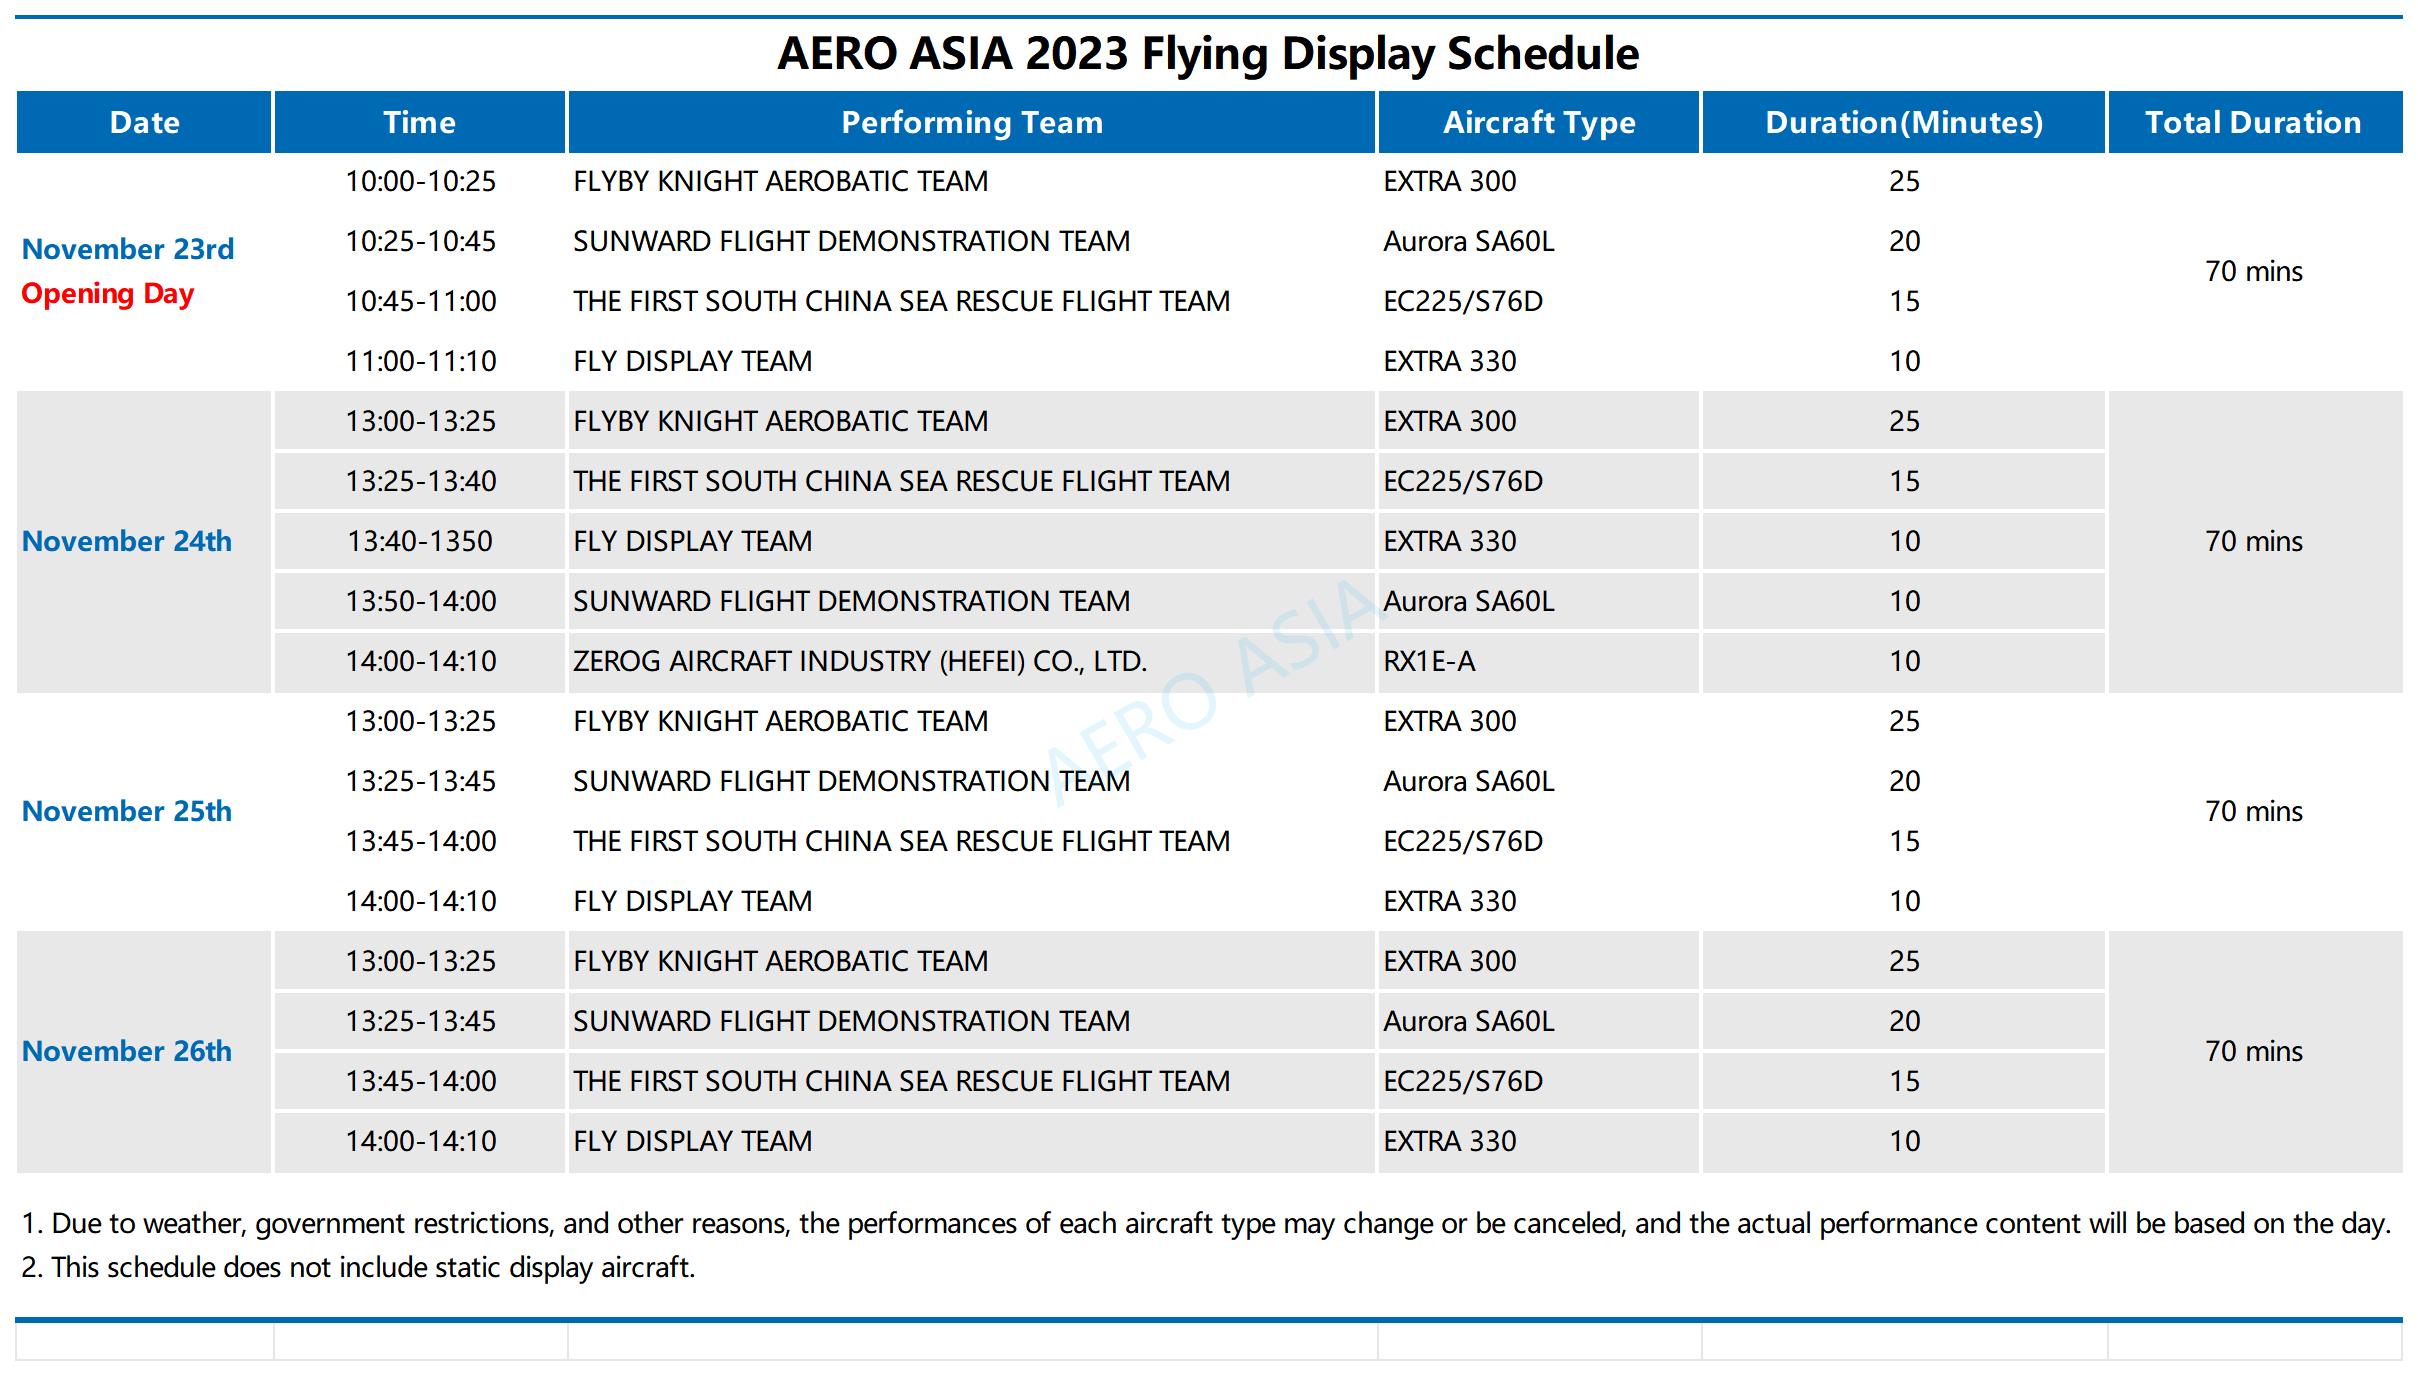Screen dimensions: 2418x1376
Task: Click the Date column header
Action: click(144, 122)
